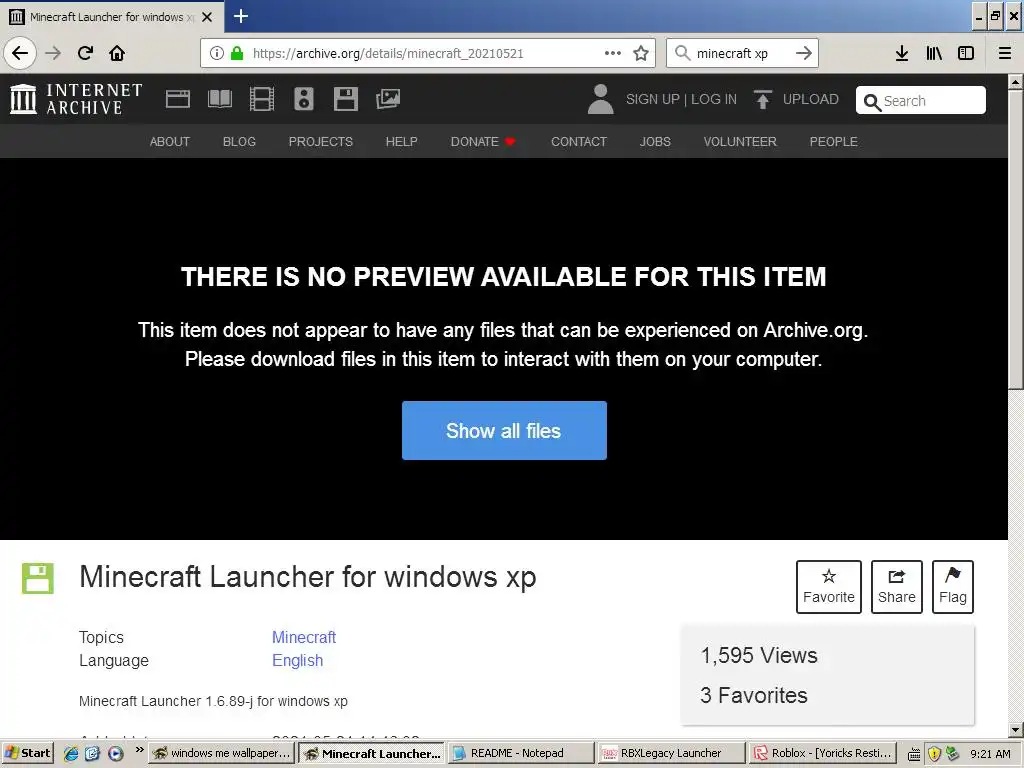The image size is (1024, 768).
Task: Select the 3 Favorites text
Action: [754, 696]
